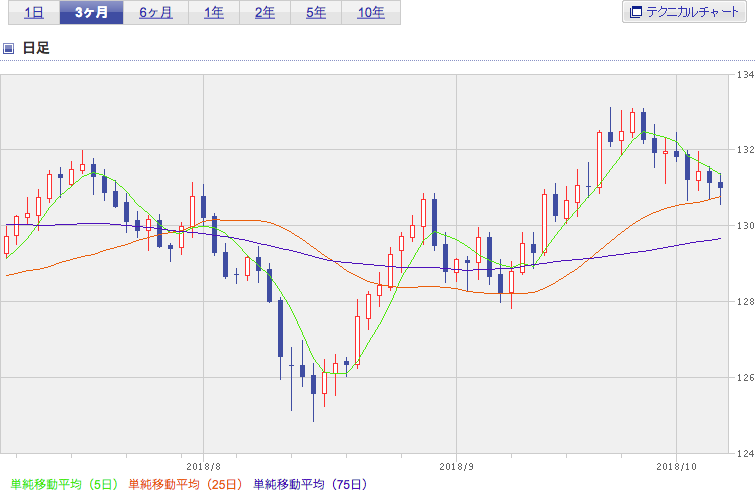Select the 5年 chart range
This screenshot has height=493, width=755.
point(316,13)
